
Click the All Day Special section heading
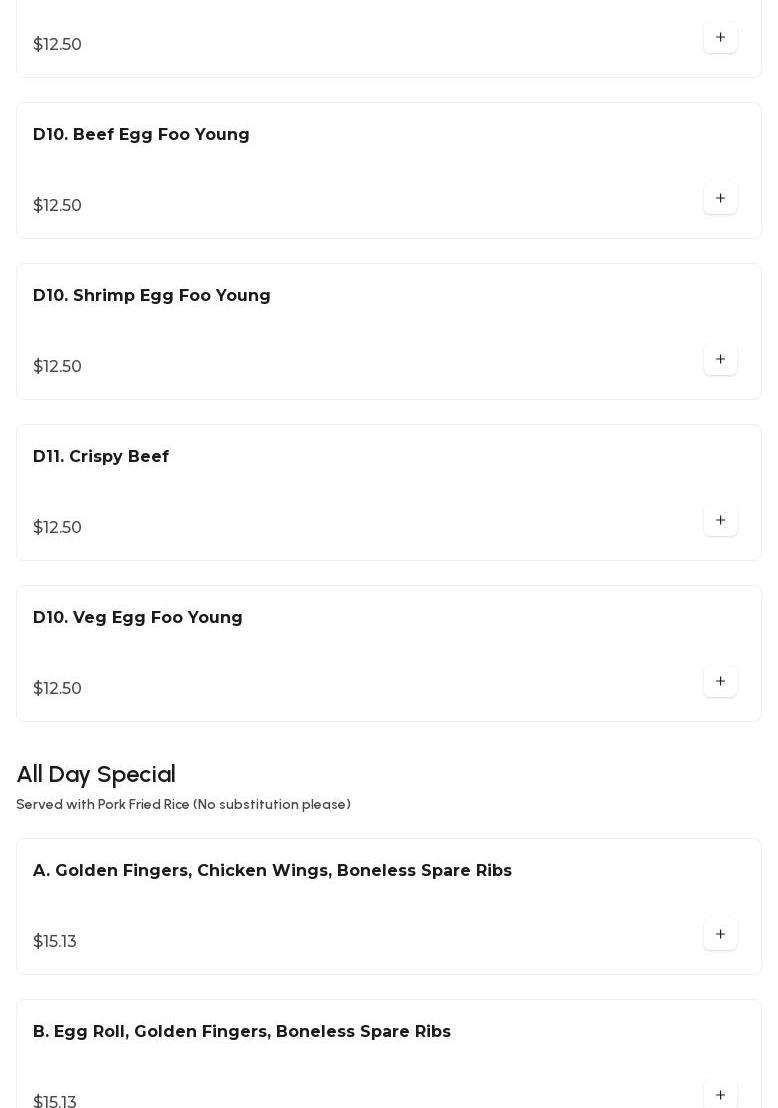[96, 775]
